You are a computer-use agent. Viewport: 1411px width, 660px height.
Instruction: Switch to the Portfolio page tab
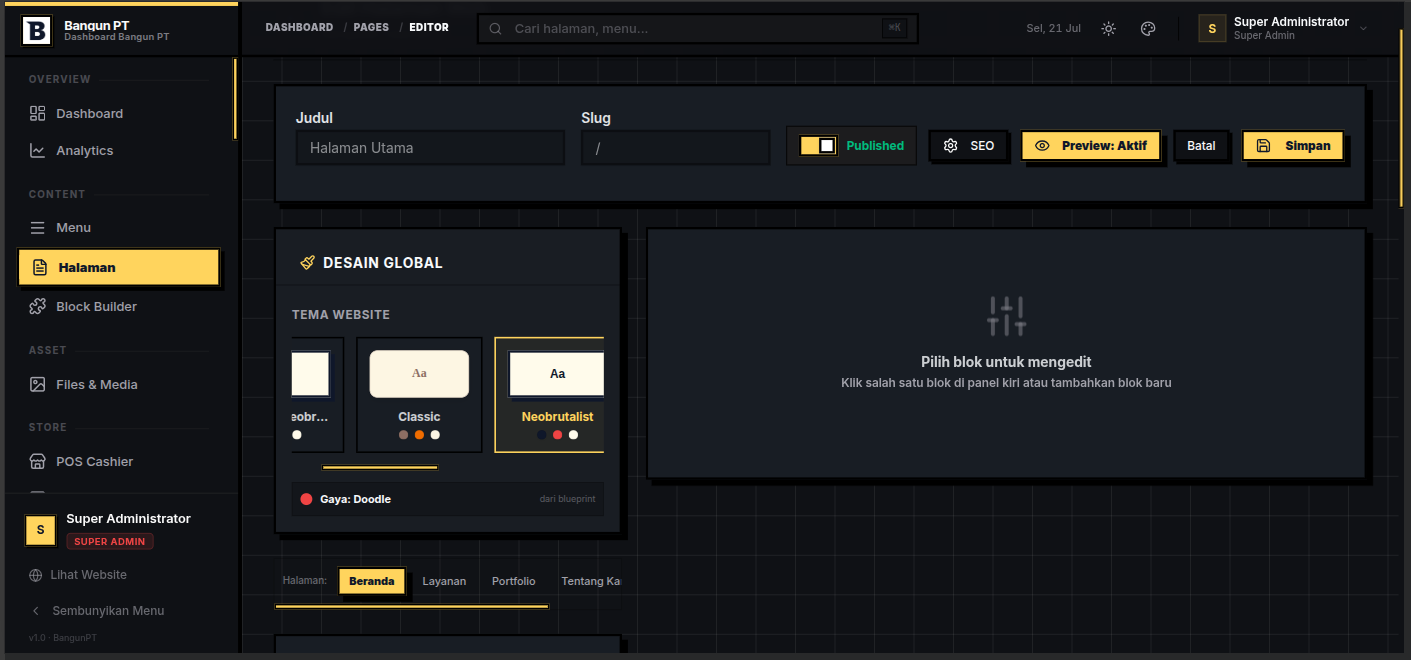(x=514, y=581)
